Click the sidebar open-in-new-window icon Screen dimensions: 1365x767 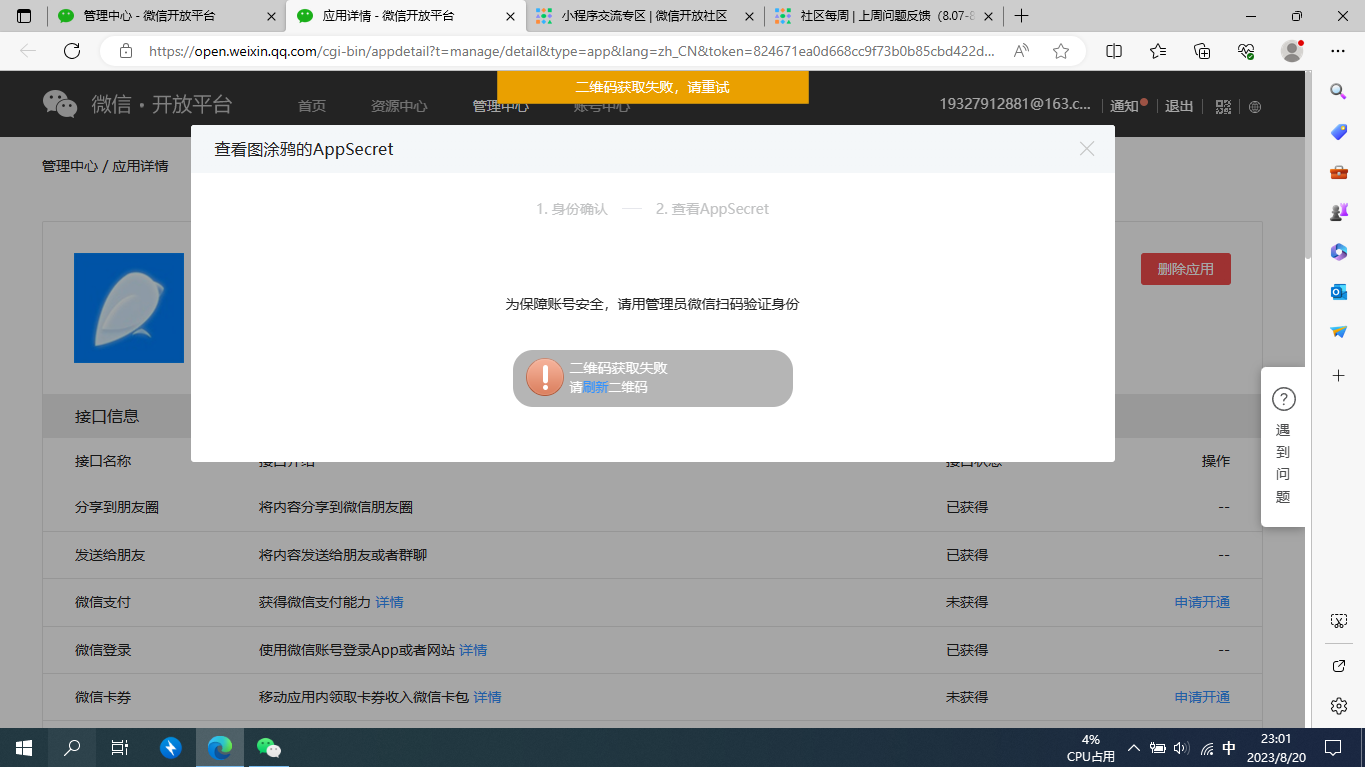(1339, 666)
